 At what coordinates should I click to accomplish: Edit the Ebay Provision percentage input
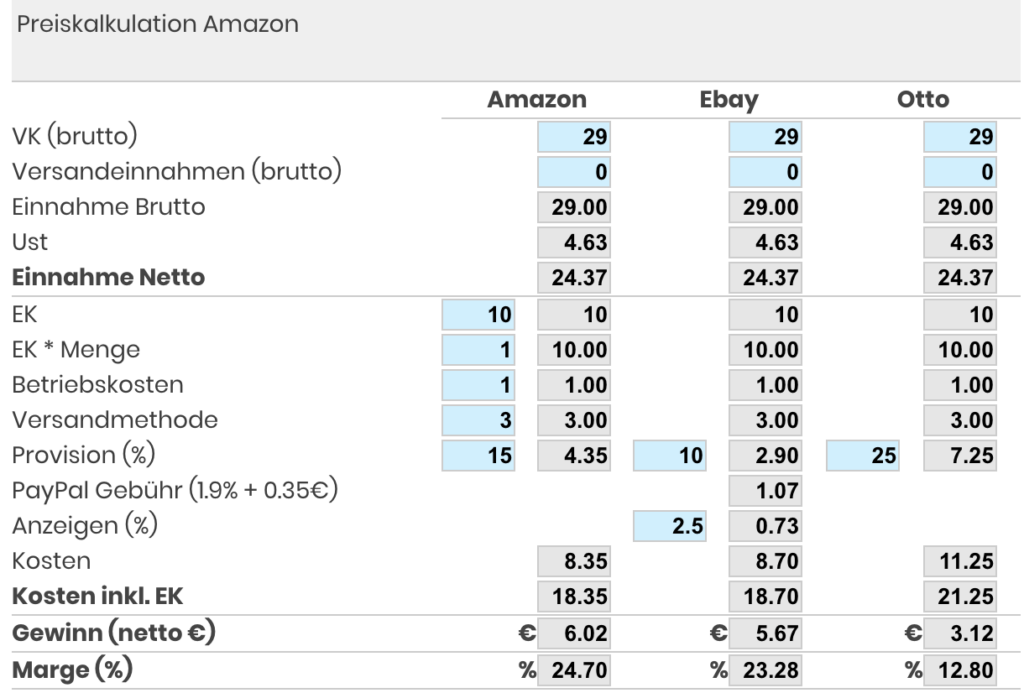[671, 456]
